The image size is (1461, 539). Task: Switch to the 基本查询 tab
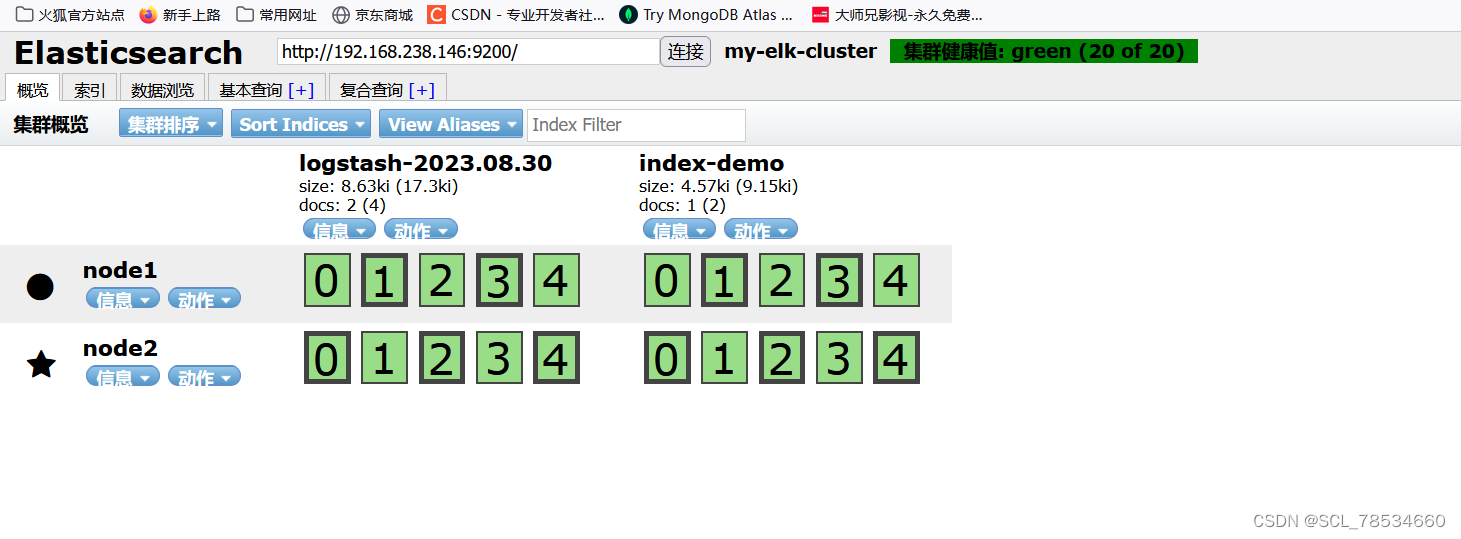[251, 89]
